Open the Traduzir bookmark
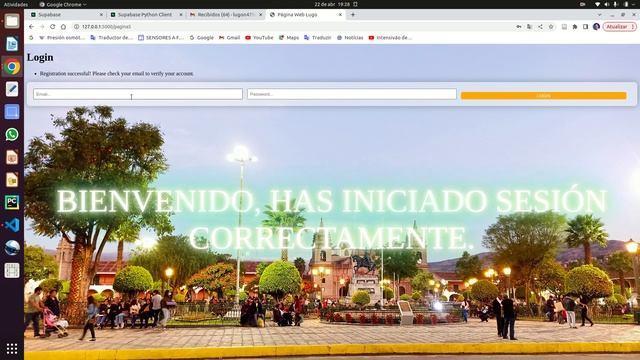Screen dimensions: 640x360 click(x=318, y=38)
